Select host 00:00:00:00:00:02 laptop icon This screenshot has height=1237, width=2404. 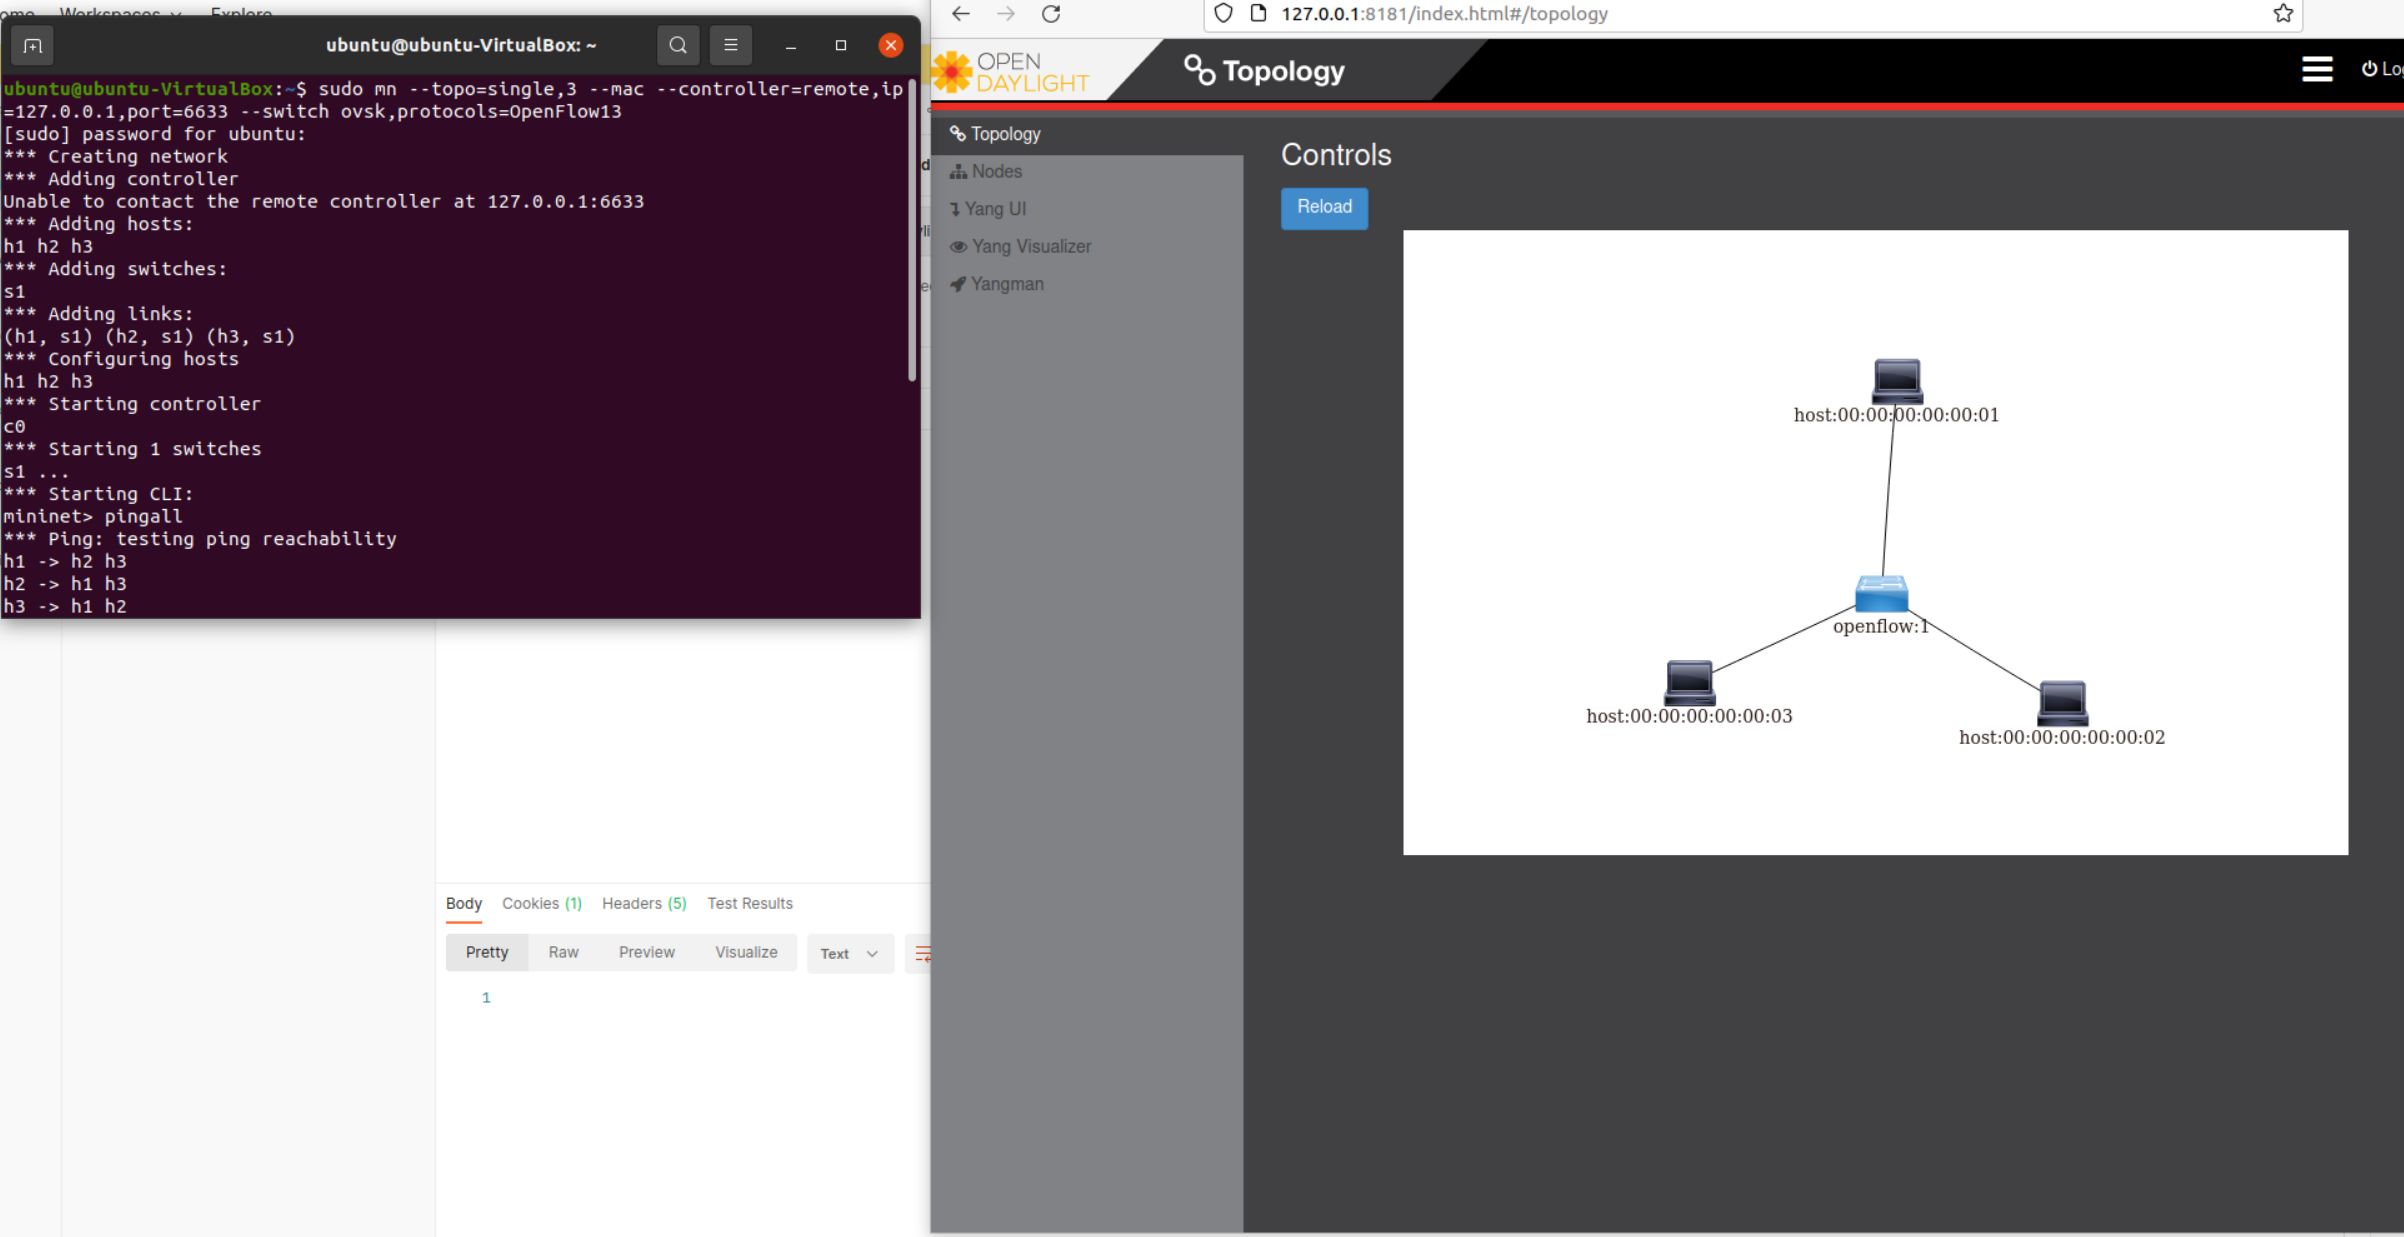[2062, 703]
